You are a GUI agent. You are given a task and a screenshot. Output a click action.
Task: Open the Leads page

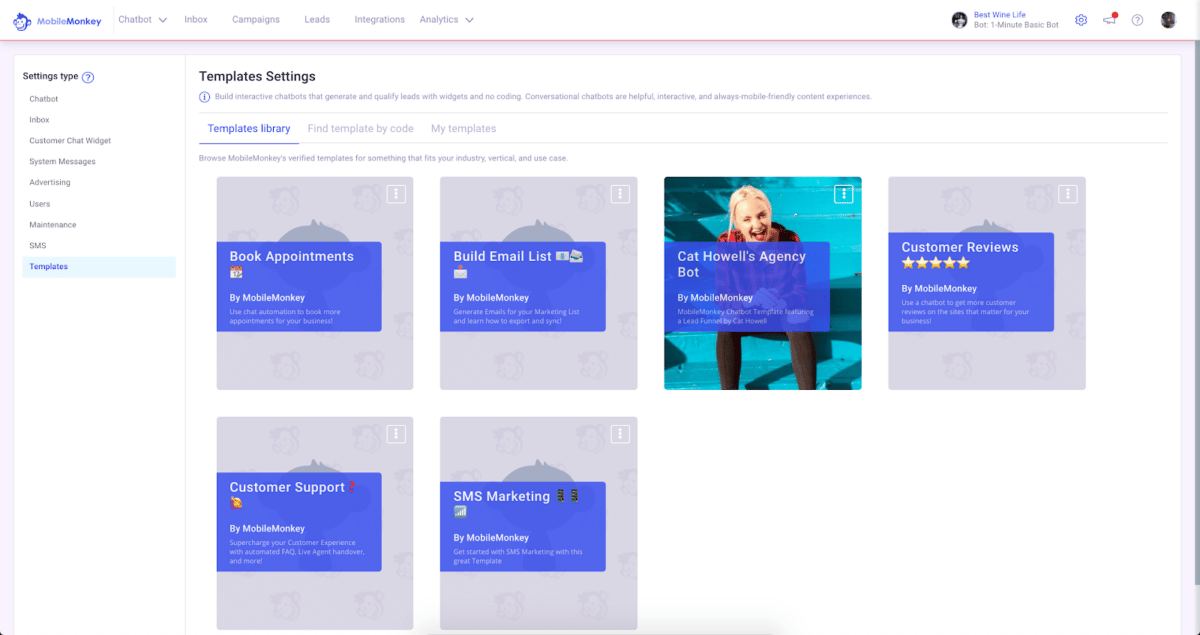(x=317, y=20)
